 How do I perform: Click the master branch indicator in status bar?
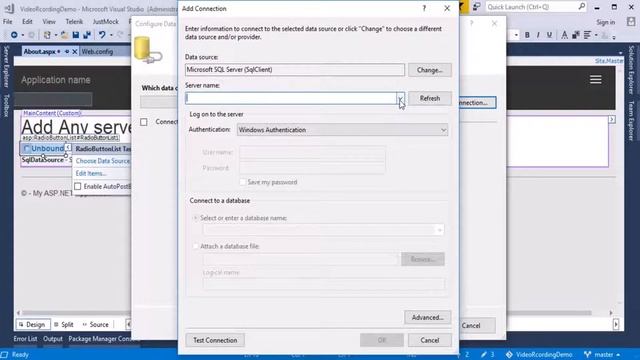(602, 354)
